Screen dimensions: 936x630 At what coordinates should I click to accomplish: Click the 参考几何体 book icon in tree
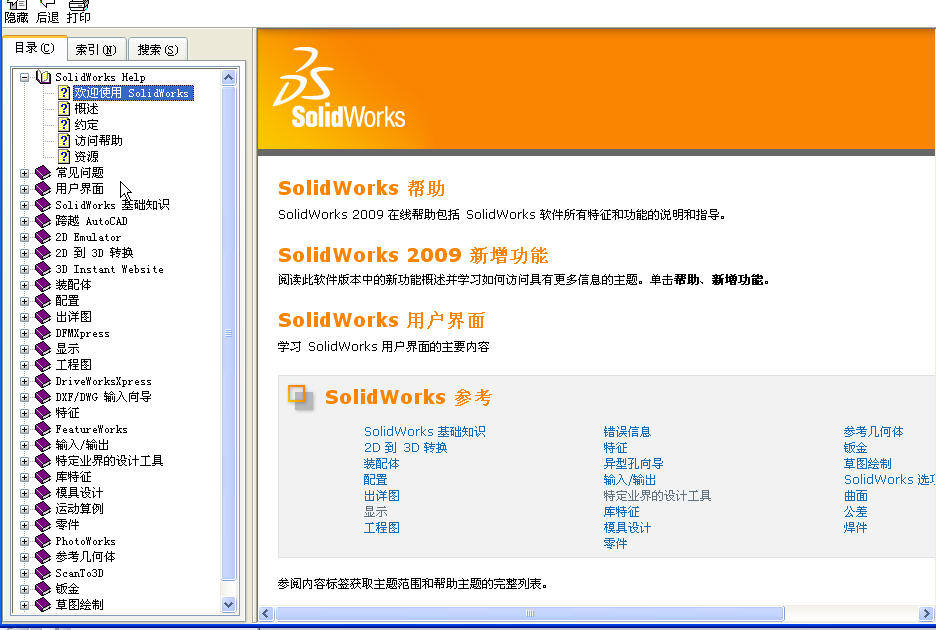43,557
